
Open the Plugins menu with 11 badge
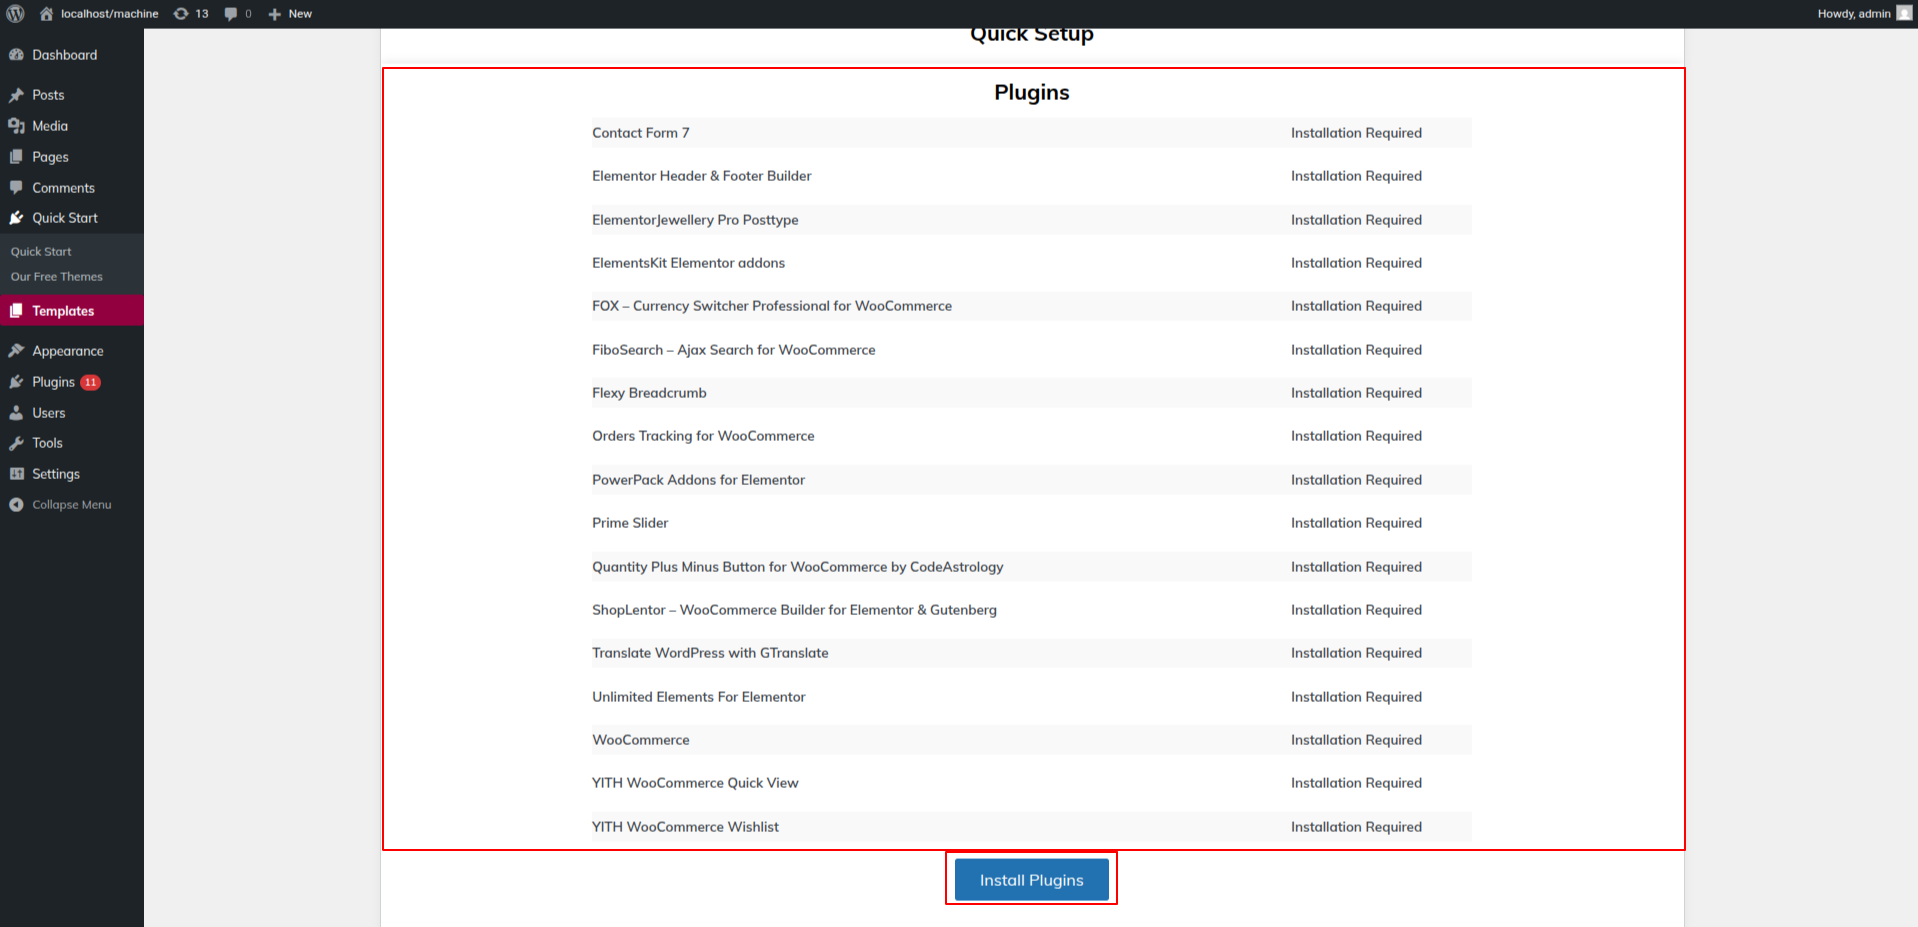click(54, 382)
